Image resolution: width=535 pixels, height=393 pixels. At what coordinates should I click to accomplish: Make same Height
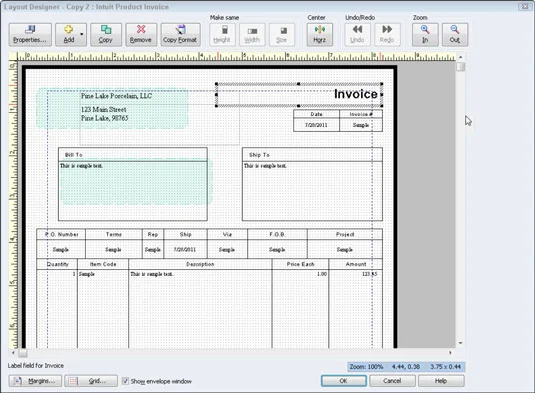click(x=222, y=34)
